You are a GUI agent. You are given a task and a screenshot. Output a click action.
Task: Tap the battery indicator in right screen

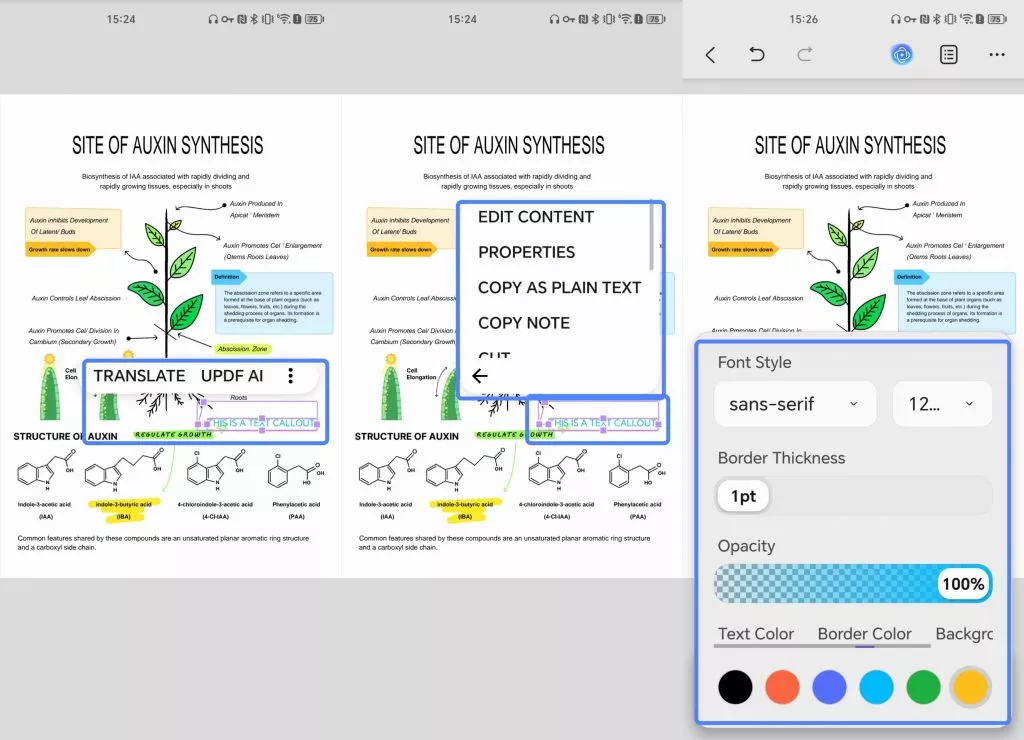click(x=997, y=19)
